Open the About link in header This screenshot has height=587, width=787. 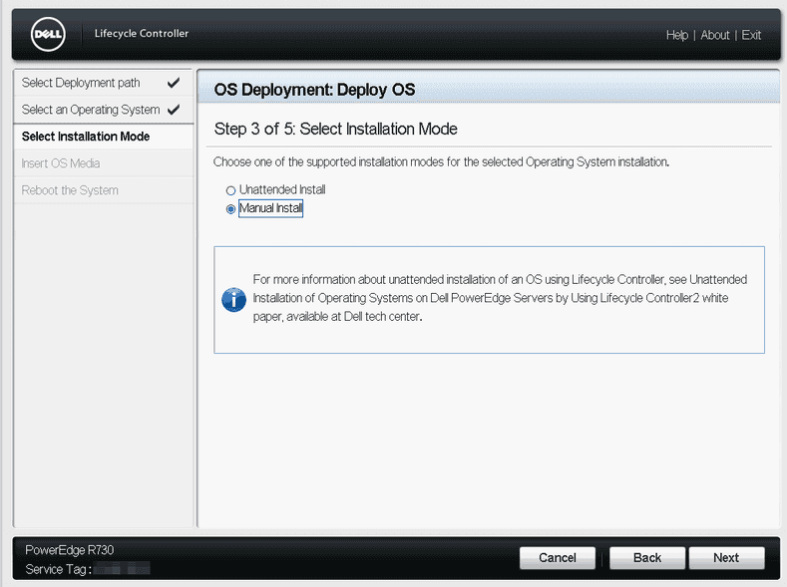715,35
